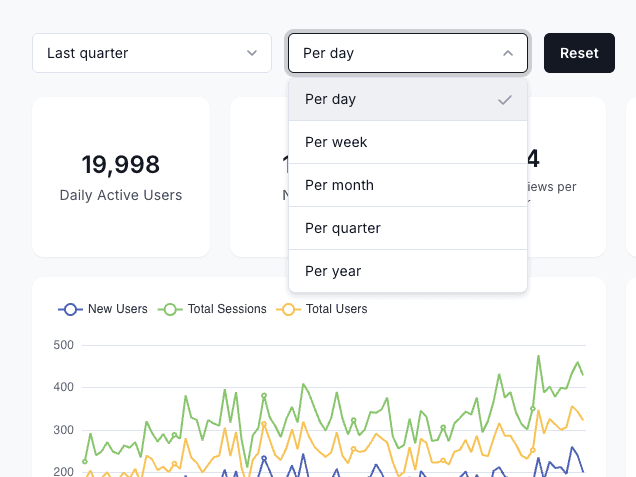Toggle the Total Users series label
Viewport: 636px width, 477px height.
[x=336, y=309]
